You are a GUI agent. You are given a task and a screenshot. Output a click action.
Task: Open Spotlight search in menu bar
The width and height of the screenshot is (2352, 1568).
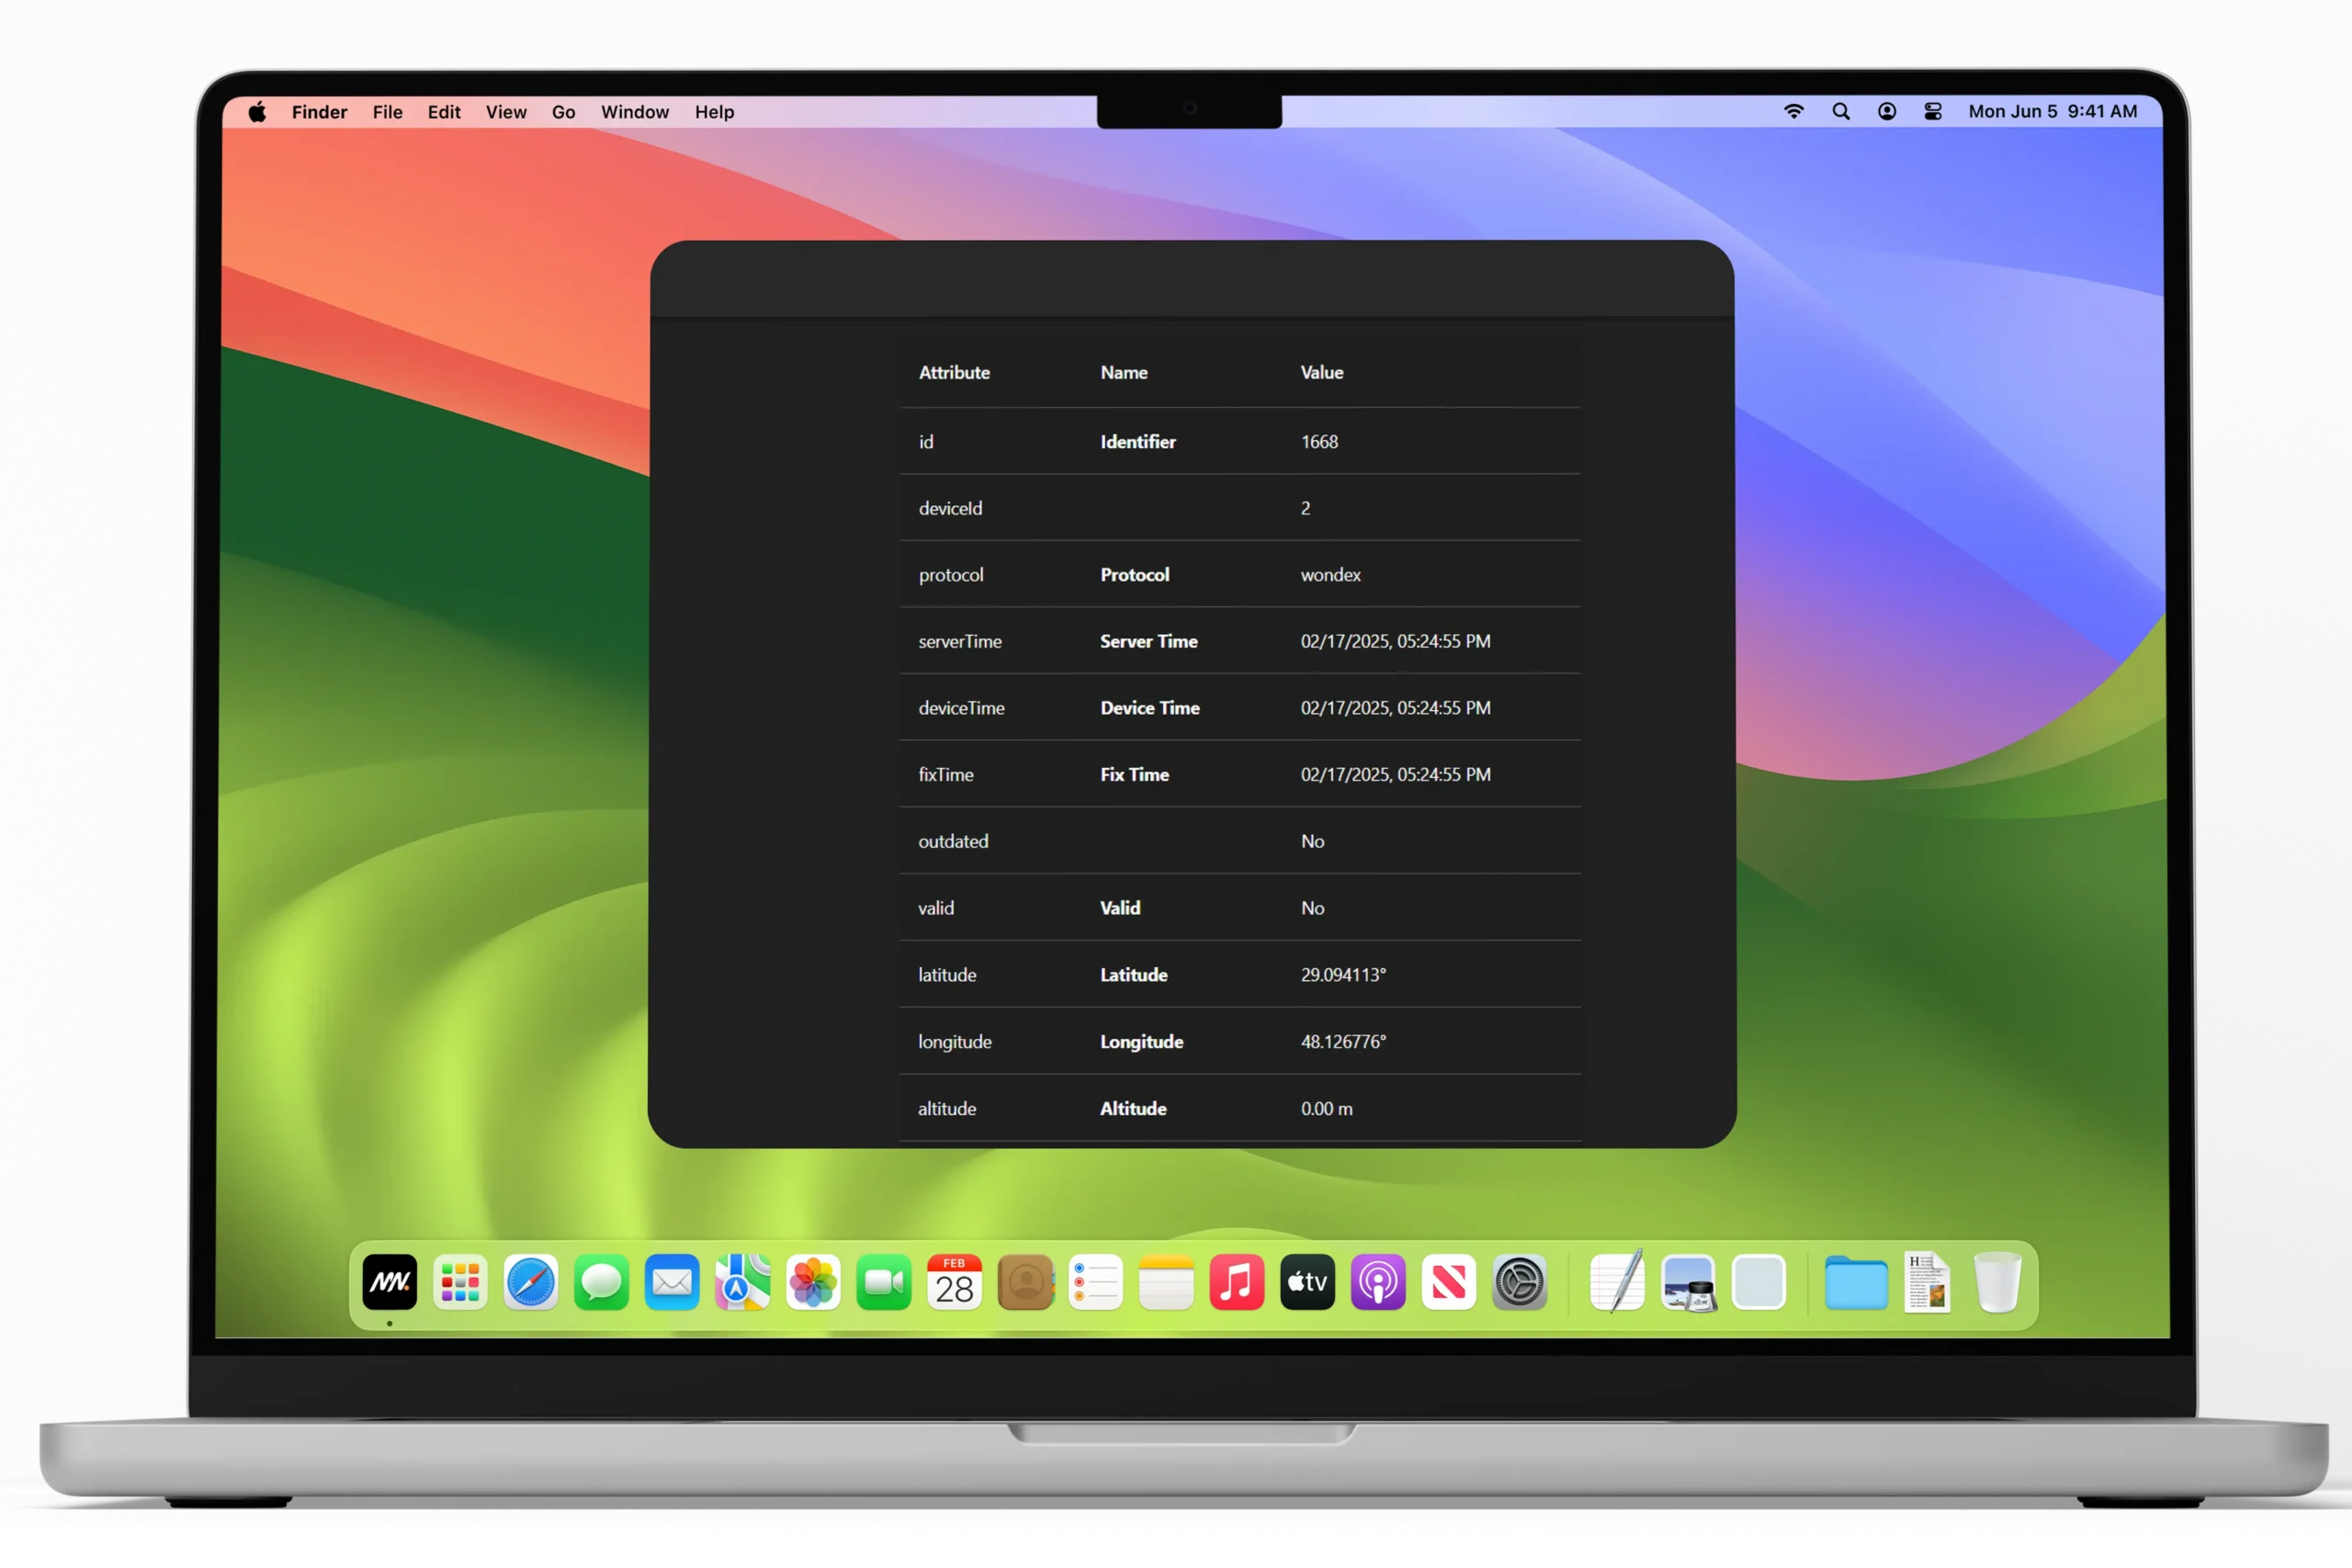coord(1840,111)
